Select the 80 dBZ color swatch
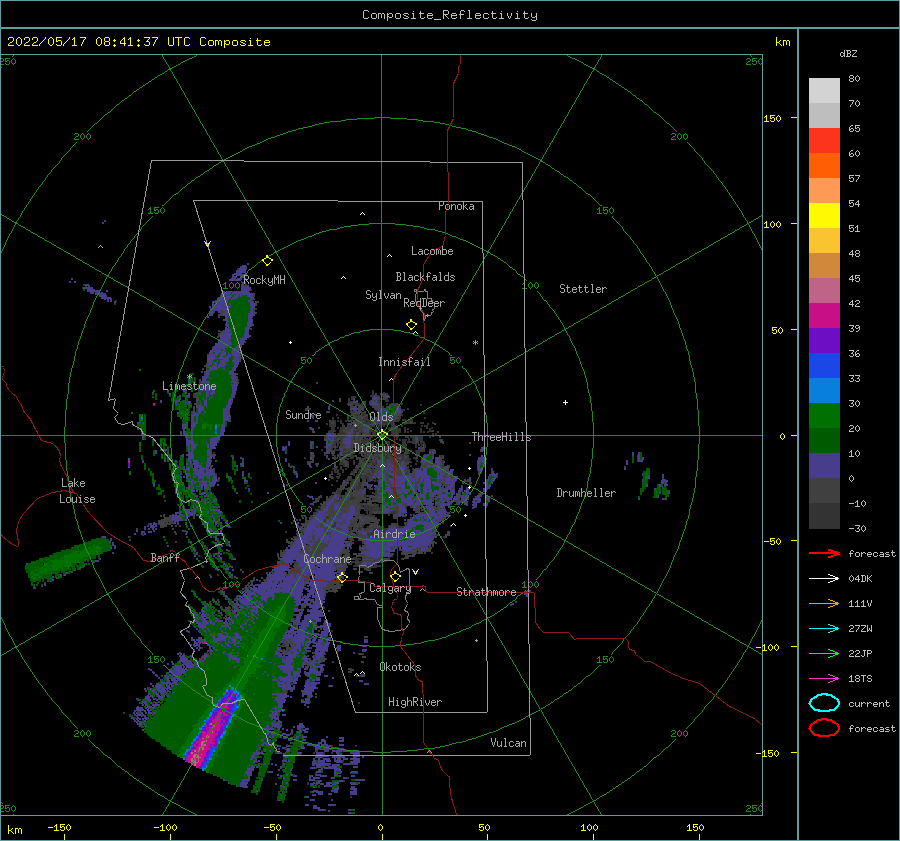 pyautogui.click(x=824, y=91)
